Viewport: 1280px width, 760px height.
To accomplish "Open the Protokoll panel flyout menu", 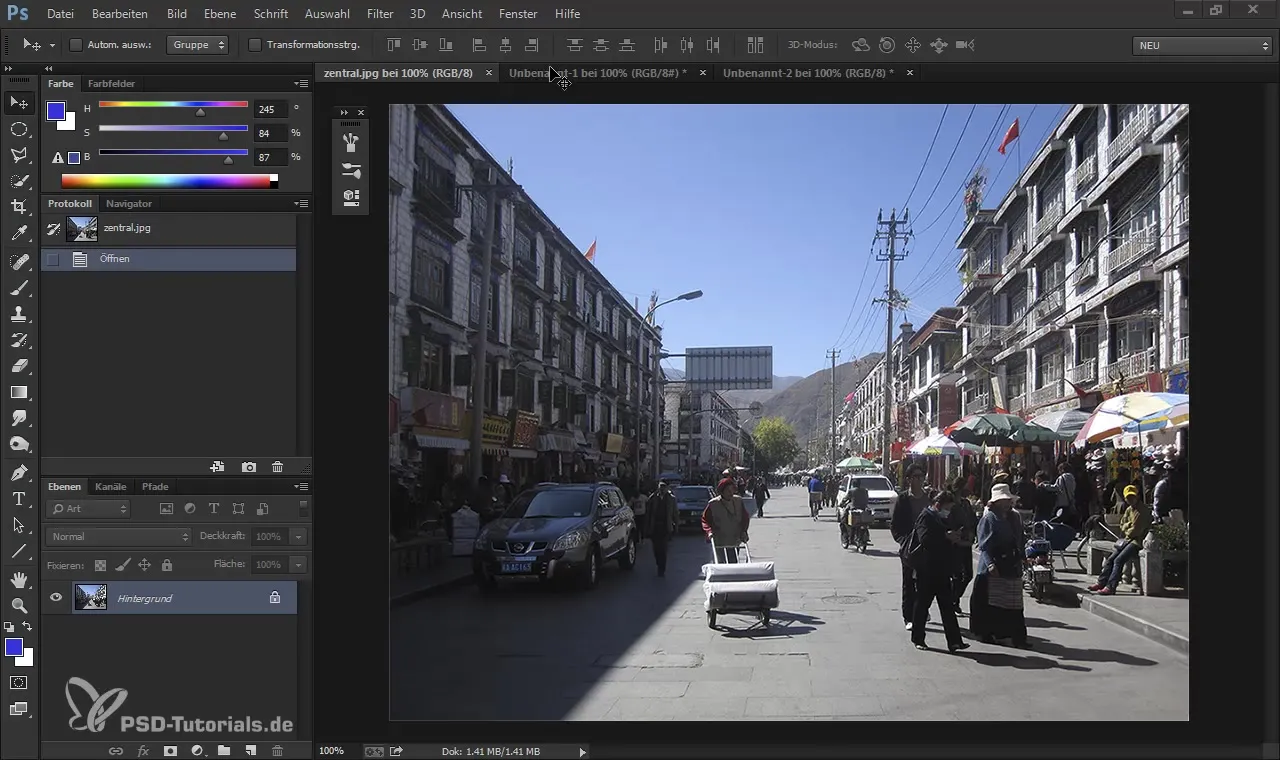I will 302,204.
